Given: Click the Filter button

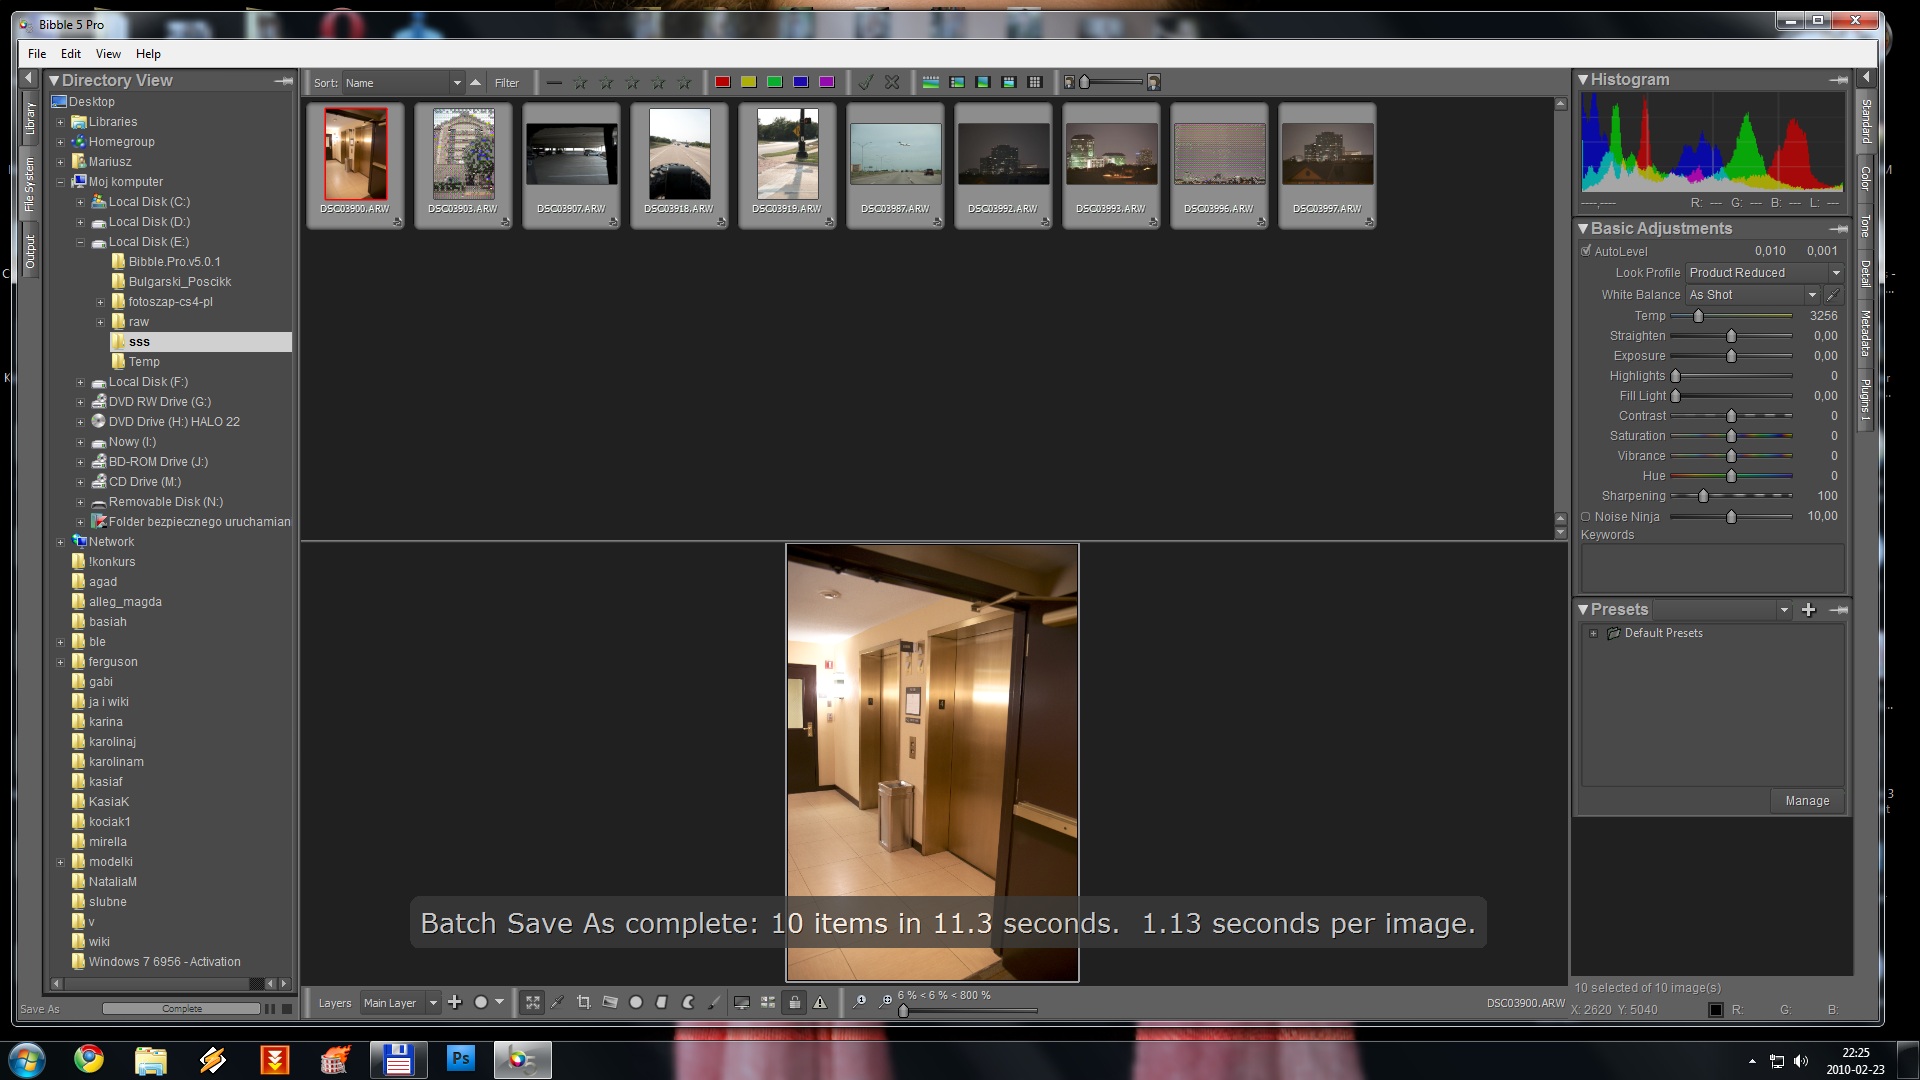Looking at the screenshot, I should point(507,83).
